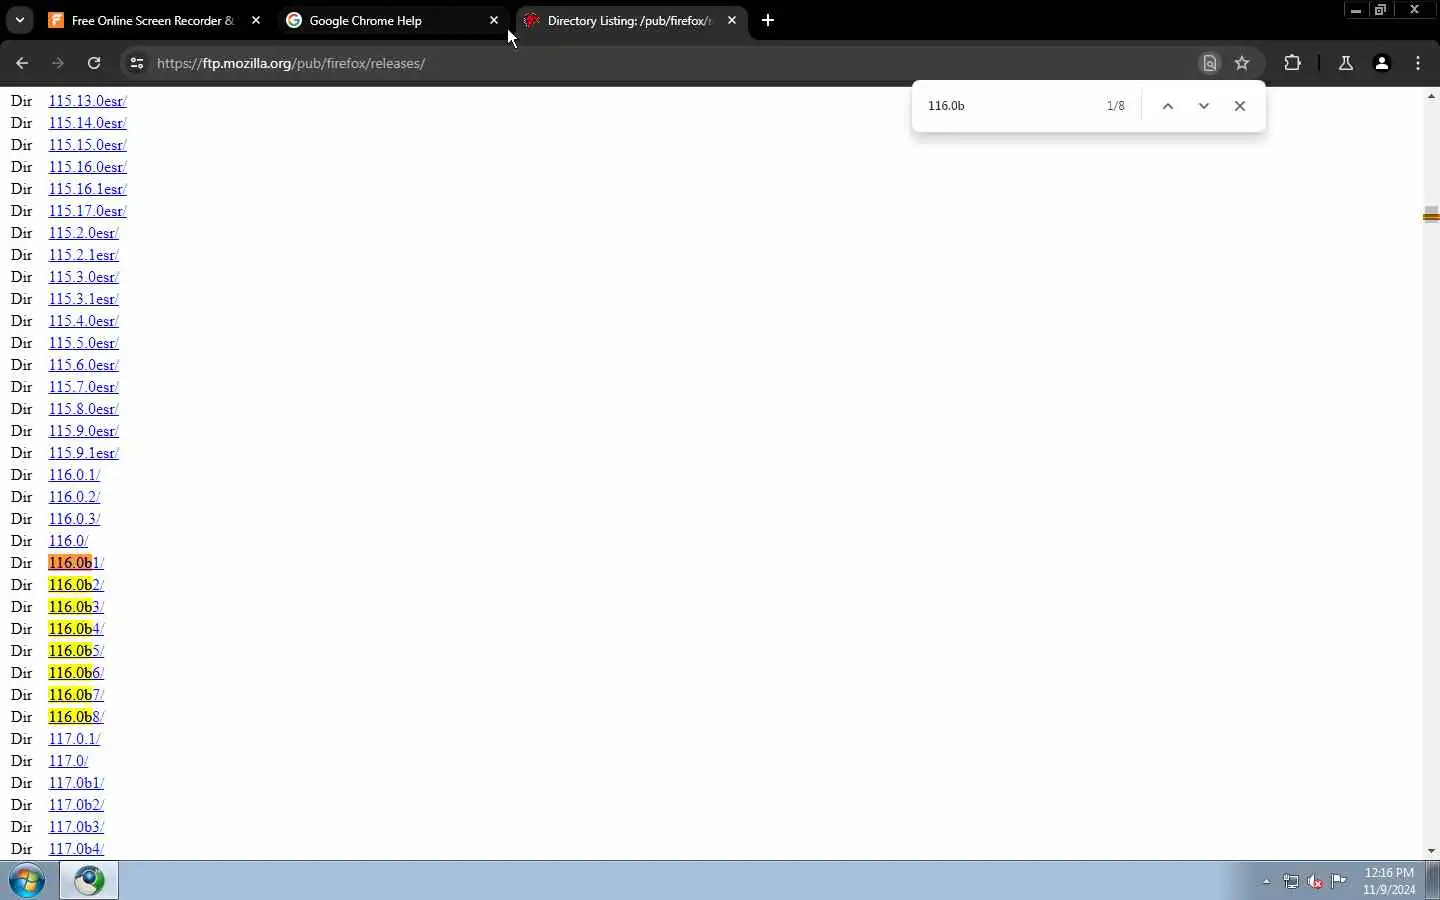This screenshot has height=900, width=1440.
Task: Open the 115.3.1esr/ directory link
Action: click(x=83, y=299)
